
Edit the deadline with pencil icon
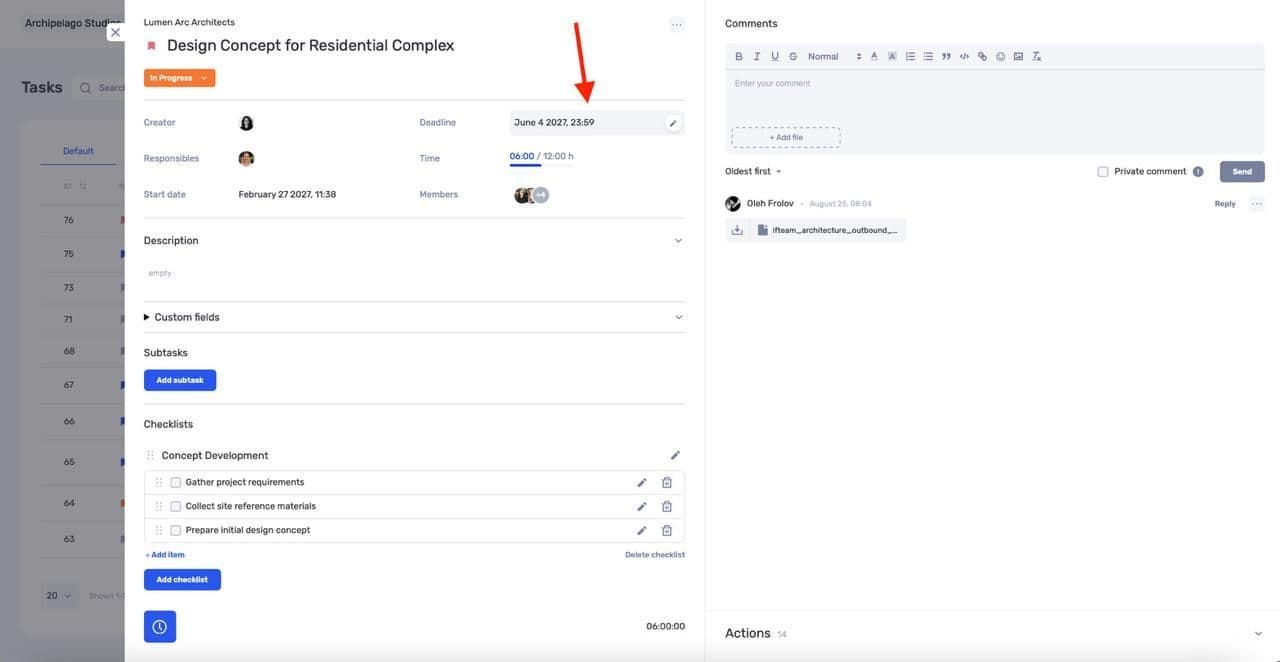point(673,123)
